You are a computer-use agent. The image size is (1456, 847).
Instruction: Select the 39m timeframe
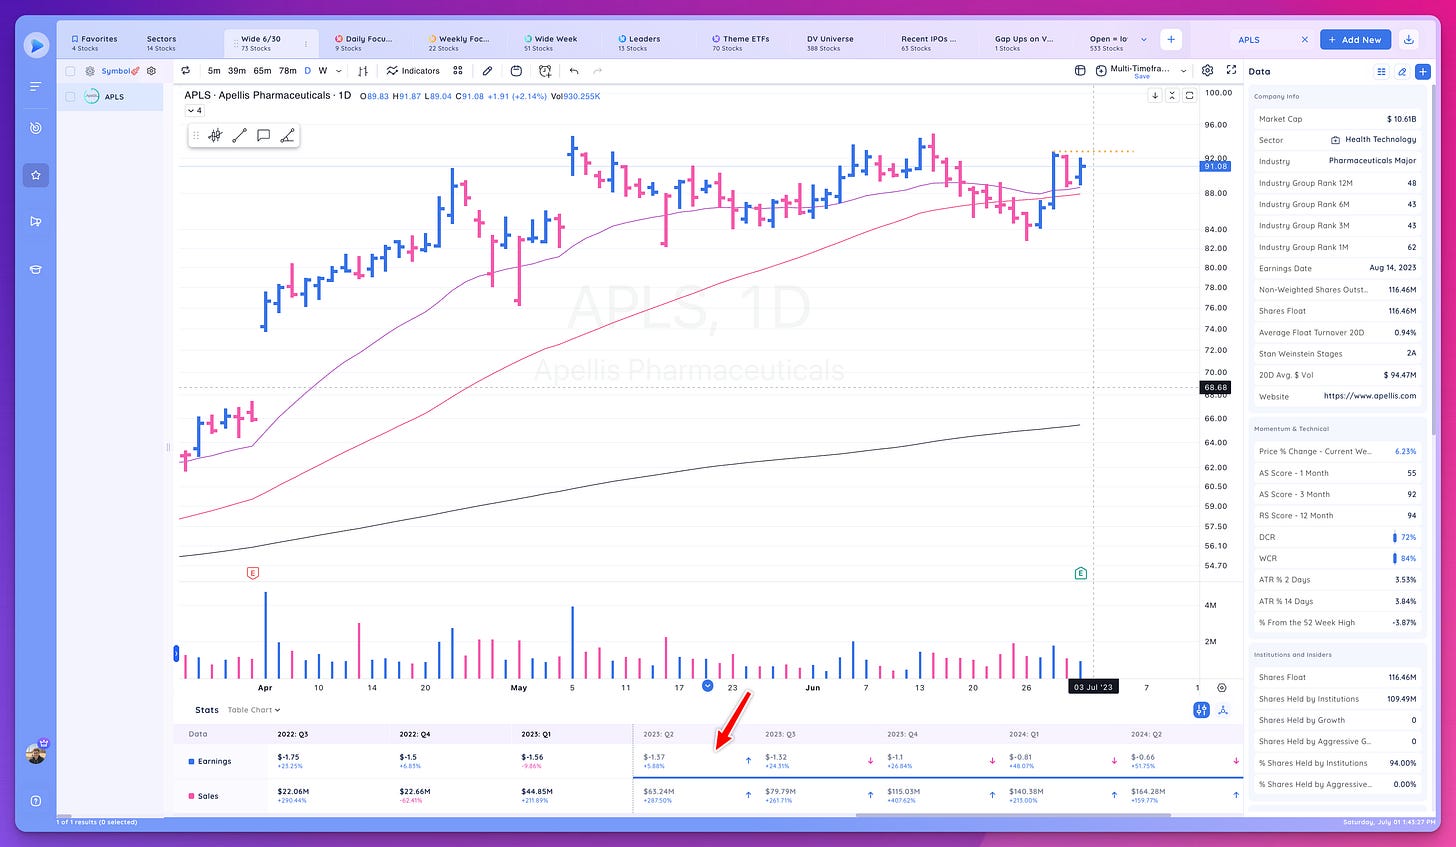[x=237, y=71]
